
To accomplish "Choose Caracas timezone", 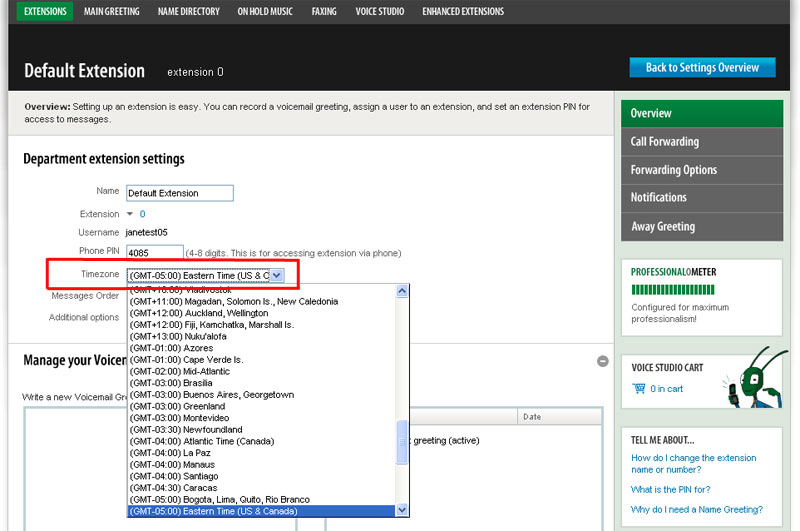I will tap(261, 488).
